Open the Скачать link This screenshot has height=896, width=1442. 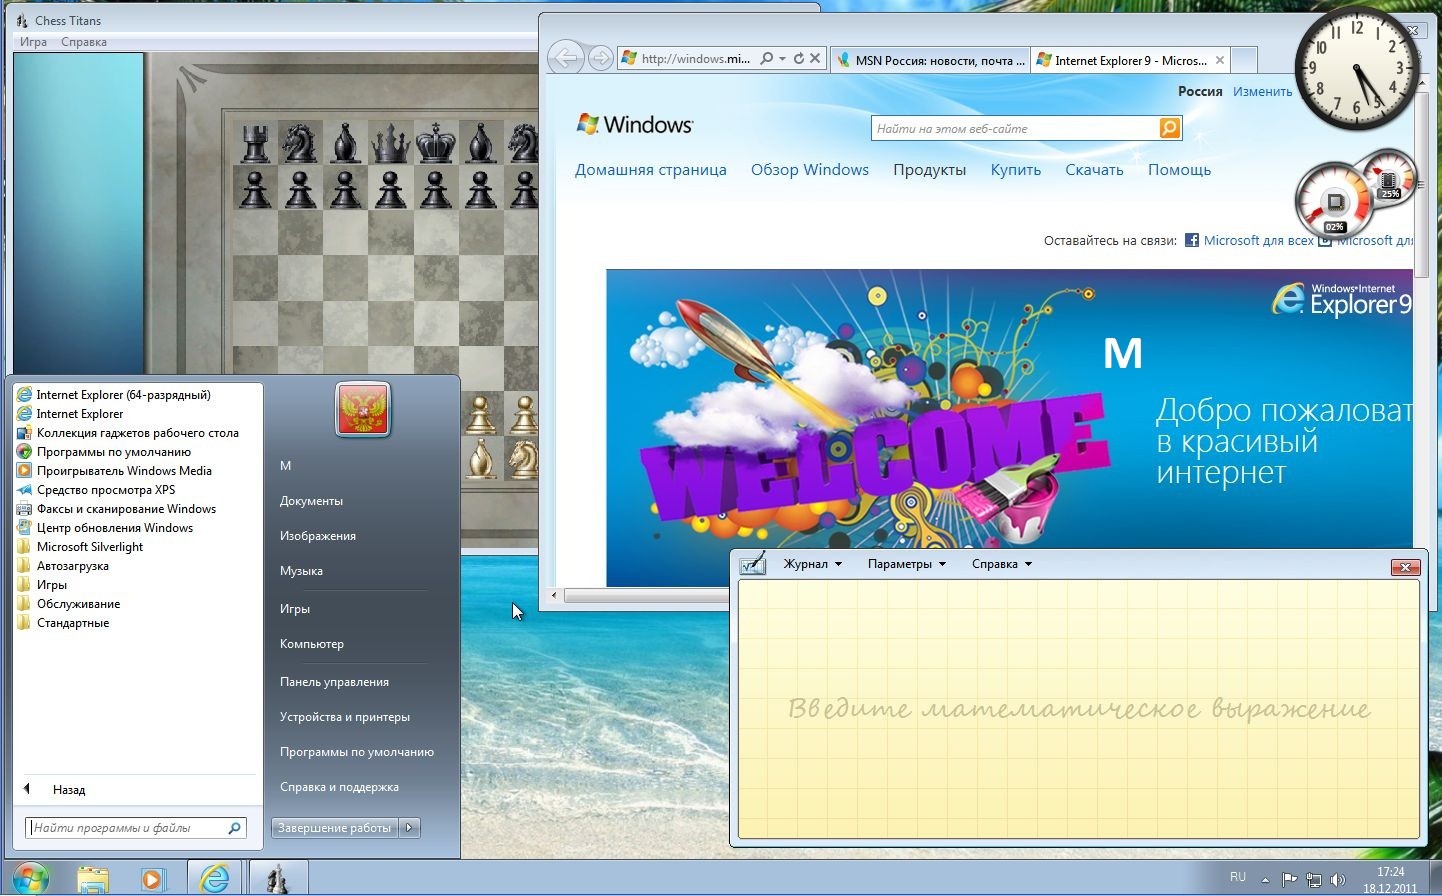point(1094,170)
